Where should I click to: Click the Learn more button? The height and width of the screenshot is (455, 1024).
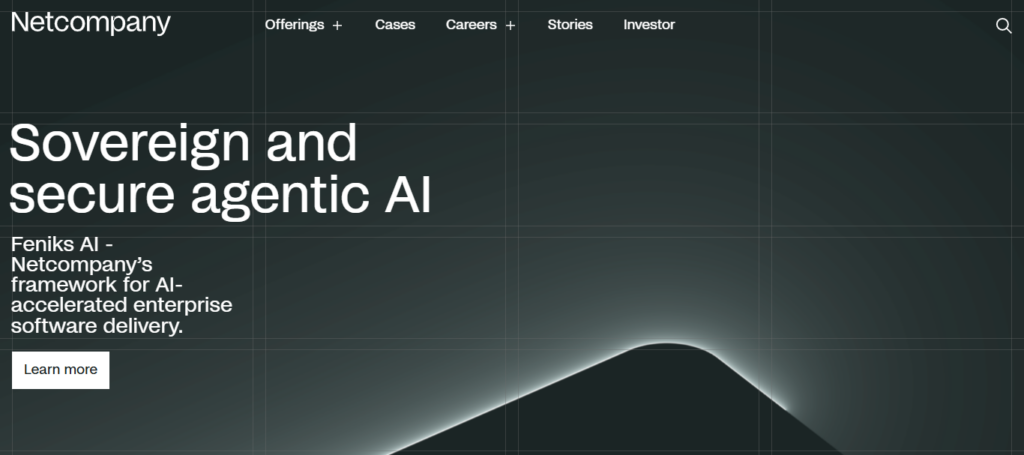(x=61, y=370)
